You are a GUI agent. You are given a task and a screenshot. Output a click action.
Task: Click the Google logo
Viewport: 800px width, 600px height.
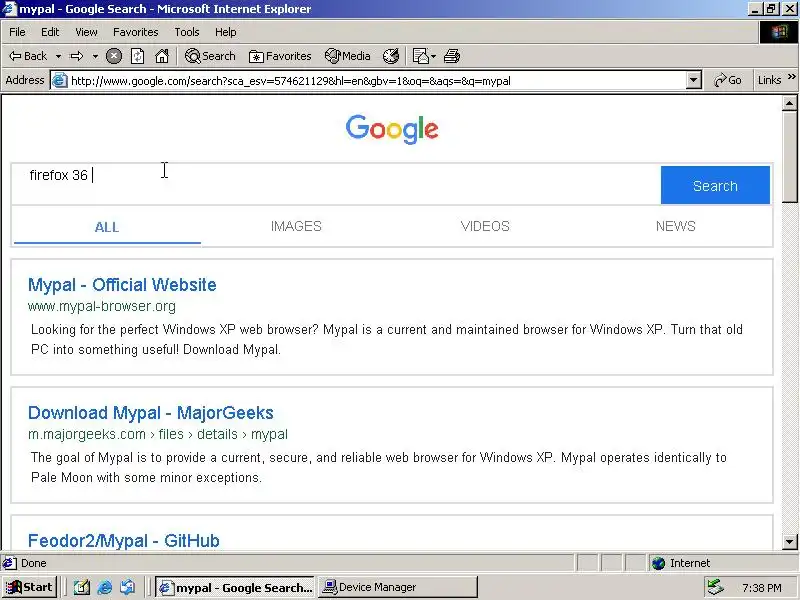tap(392, 129)
